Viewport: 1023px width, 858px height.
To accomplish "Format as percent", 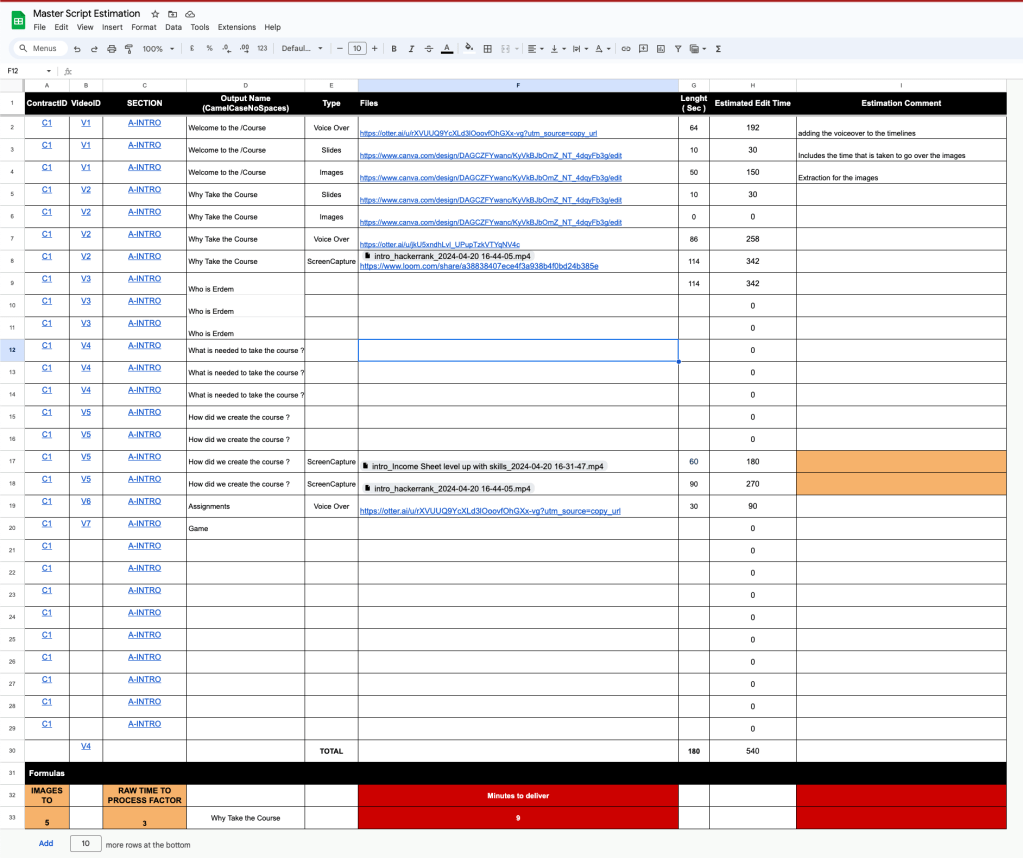I will tap(209, 48).
